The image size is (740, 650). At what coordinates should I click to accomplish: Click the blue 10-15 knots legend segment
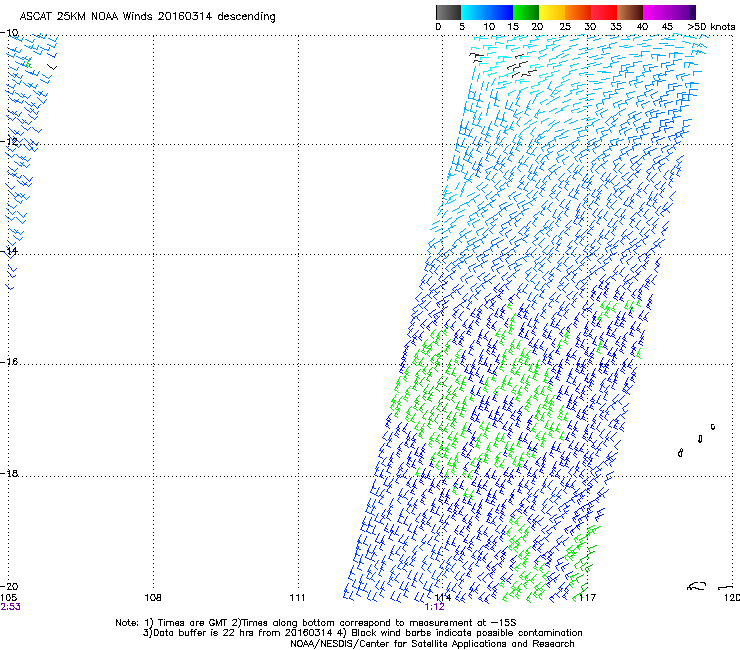pos(500,12)
